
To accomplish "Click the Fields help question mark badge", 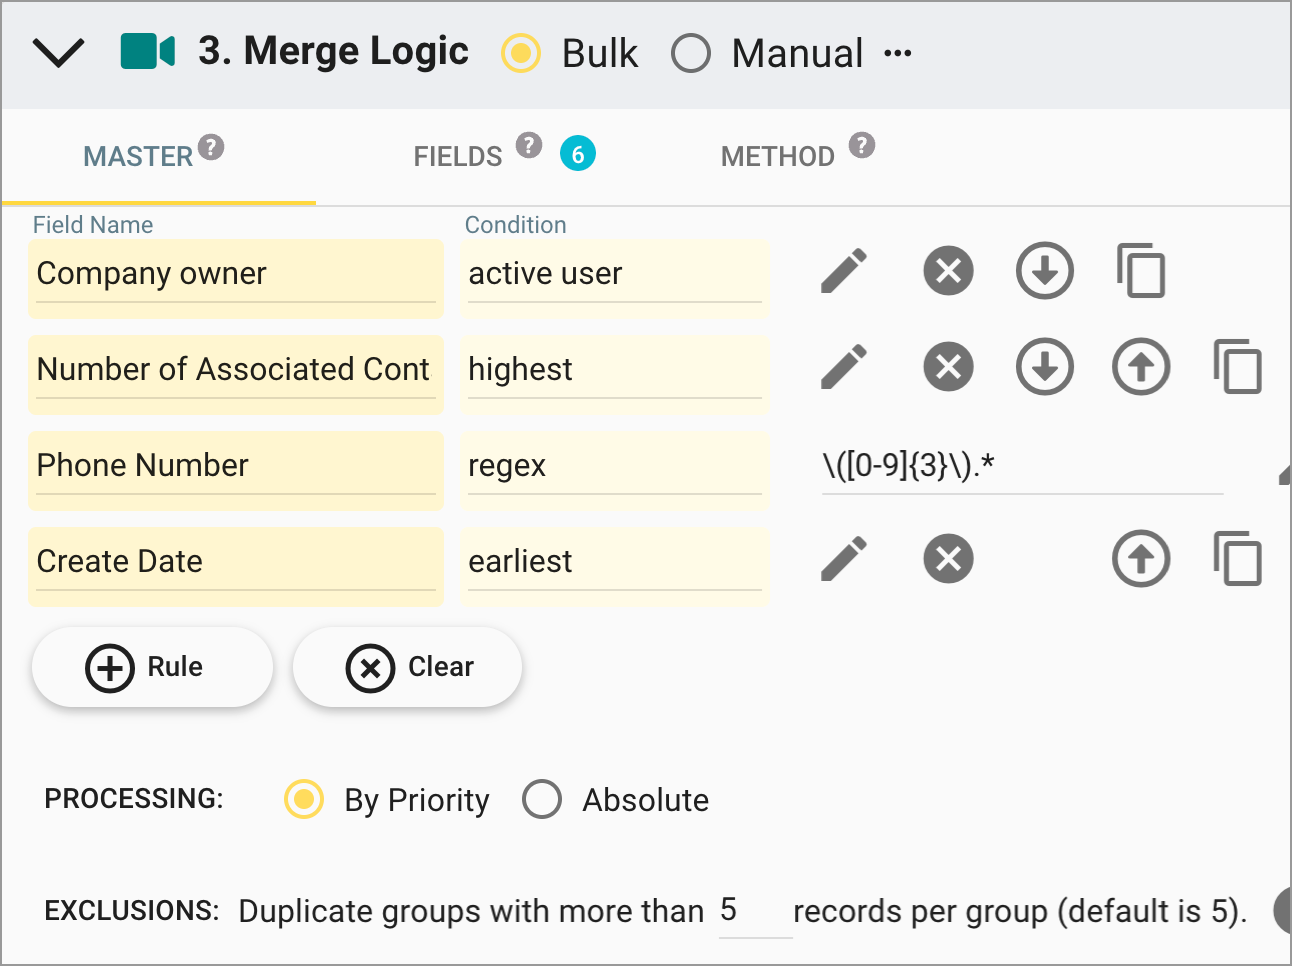I will (x=528, y=144).
